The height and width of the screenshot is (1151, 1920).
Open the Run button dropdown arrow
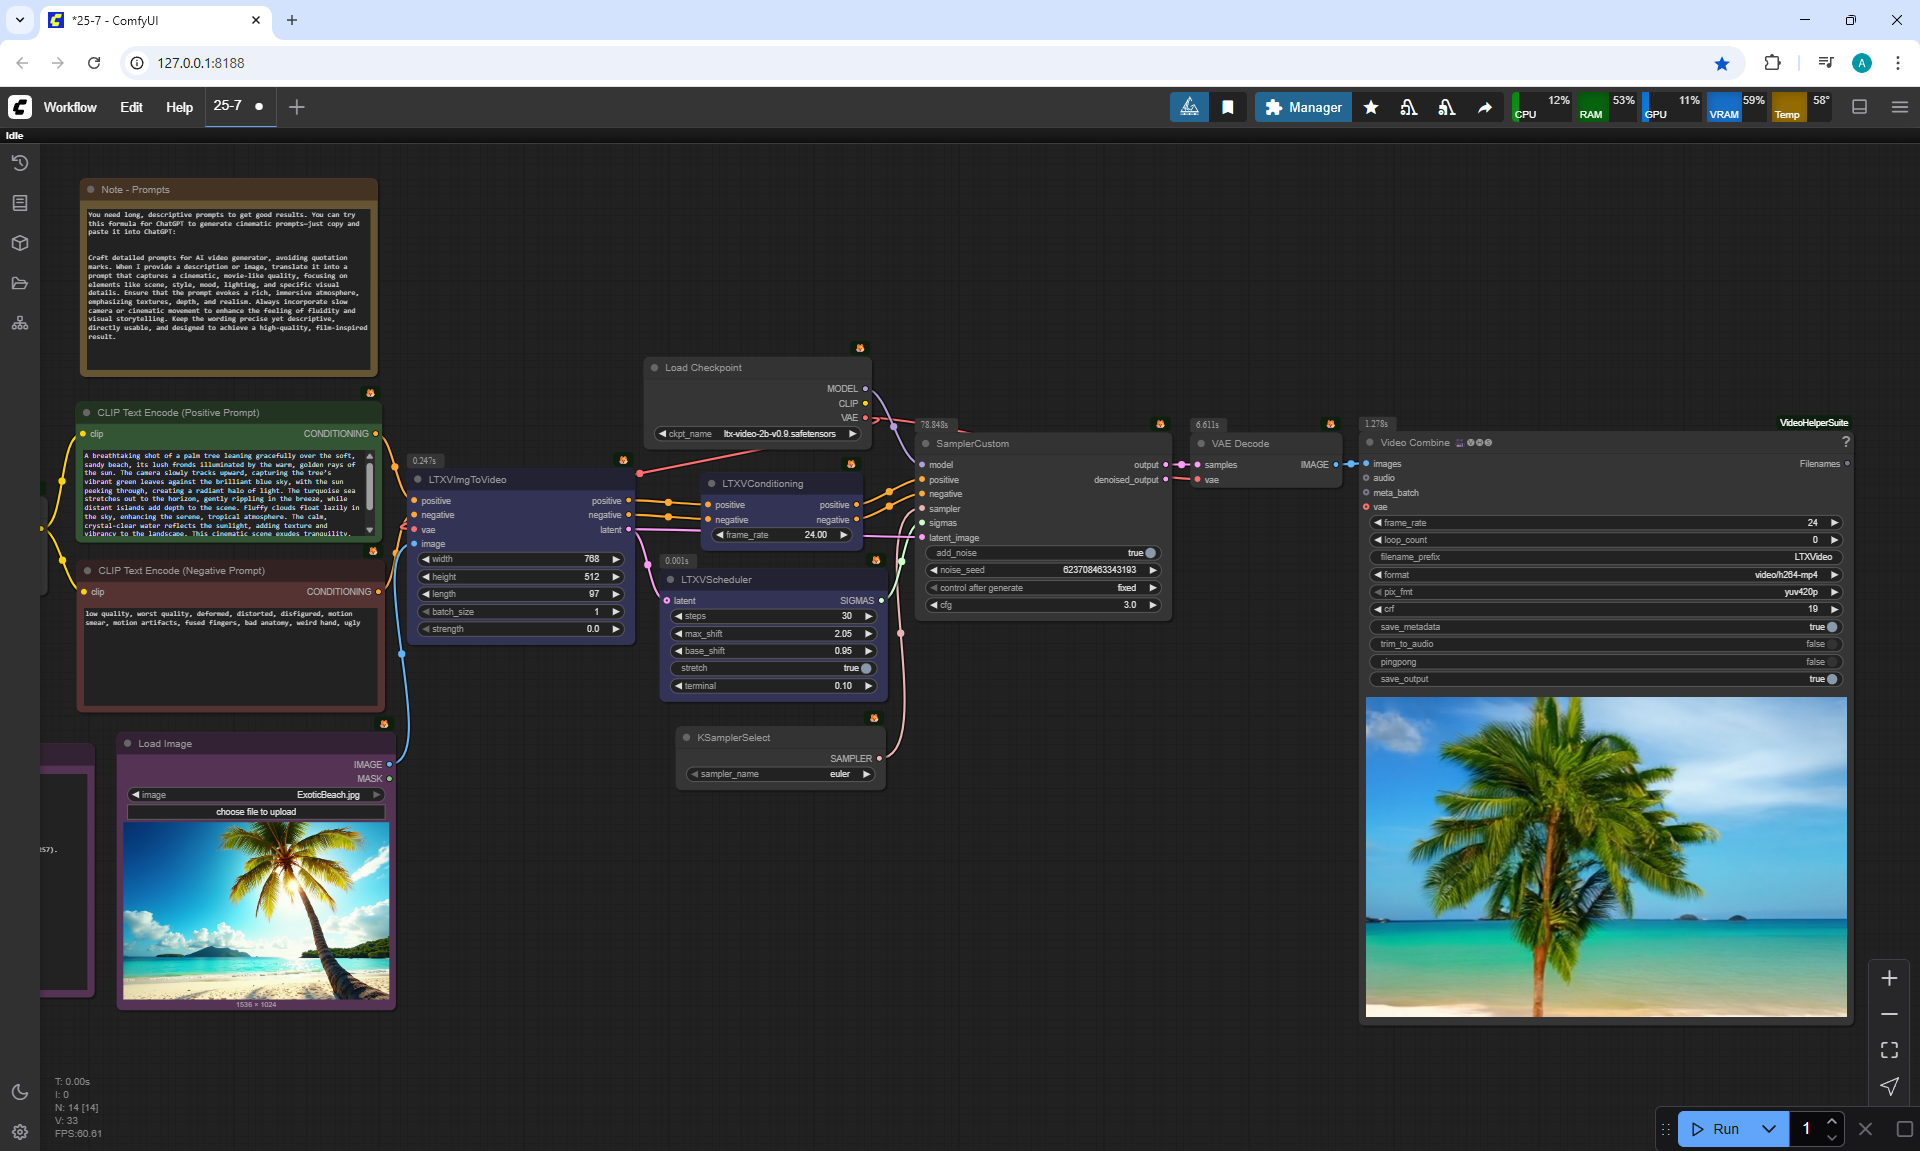1768,1129
